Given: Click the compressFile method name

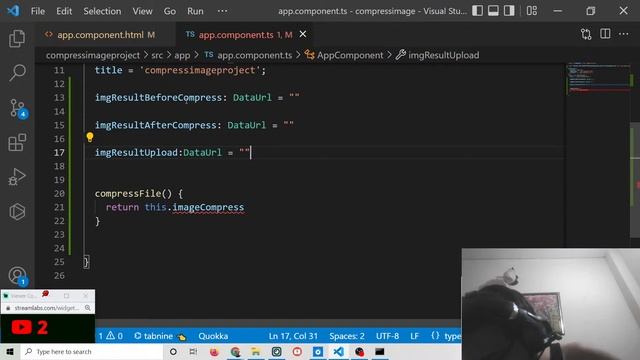Looking at the screenshot, I should point(128,193).
